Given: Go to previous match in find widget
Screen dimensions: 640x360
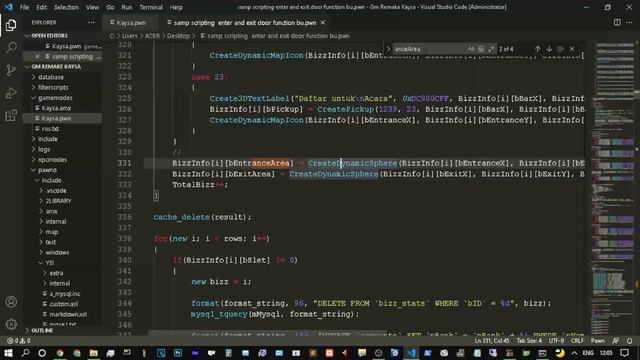Looking at the screenshot, I should coord(538,49).
